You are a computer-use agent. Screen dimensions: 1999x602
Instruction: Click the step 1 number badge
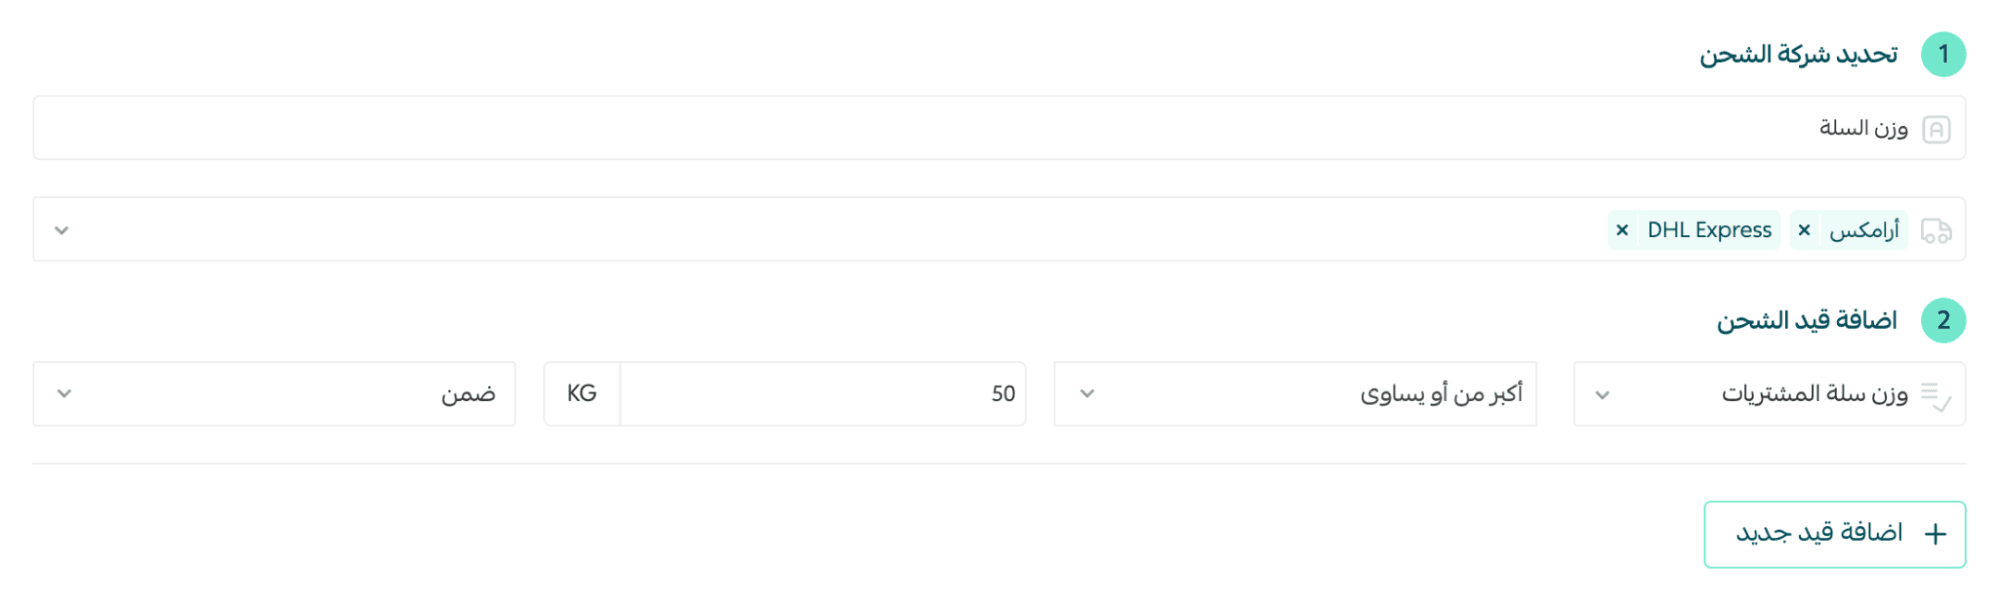click(1943, 54)
